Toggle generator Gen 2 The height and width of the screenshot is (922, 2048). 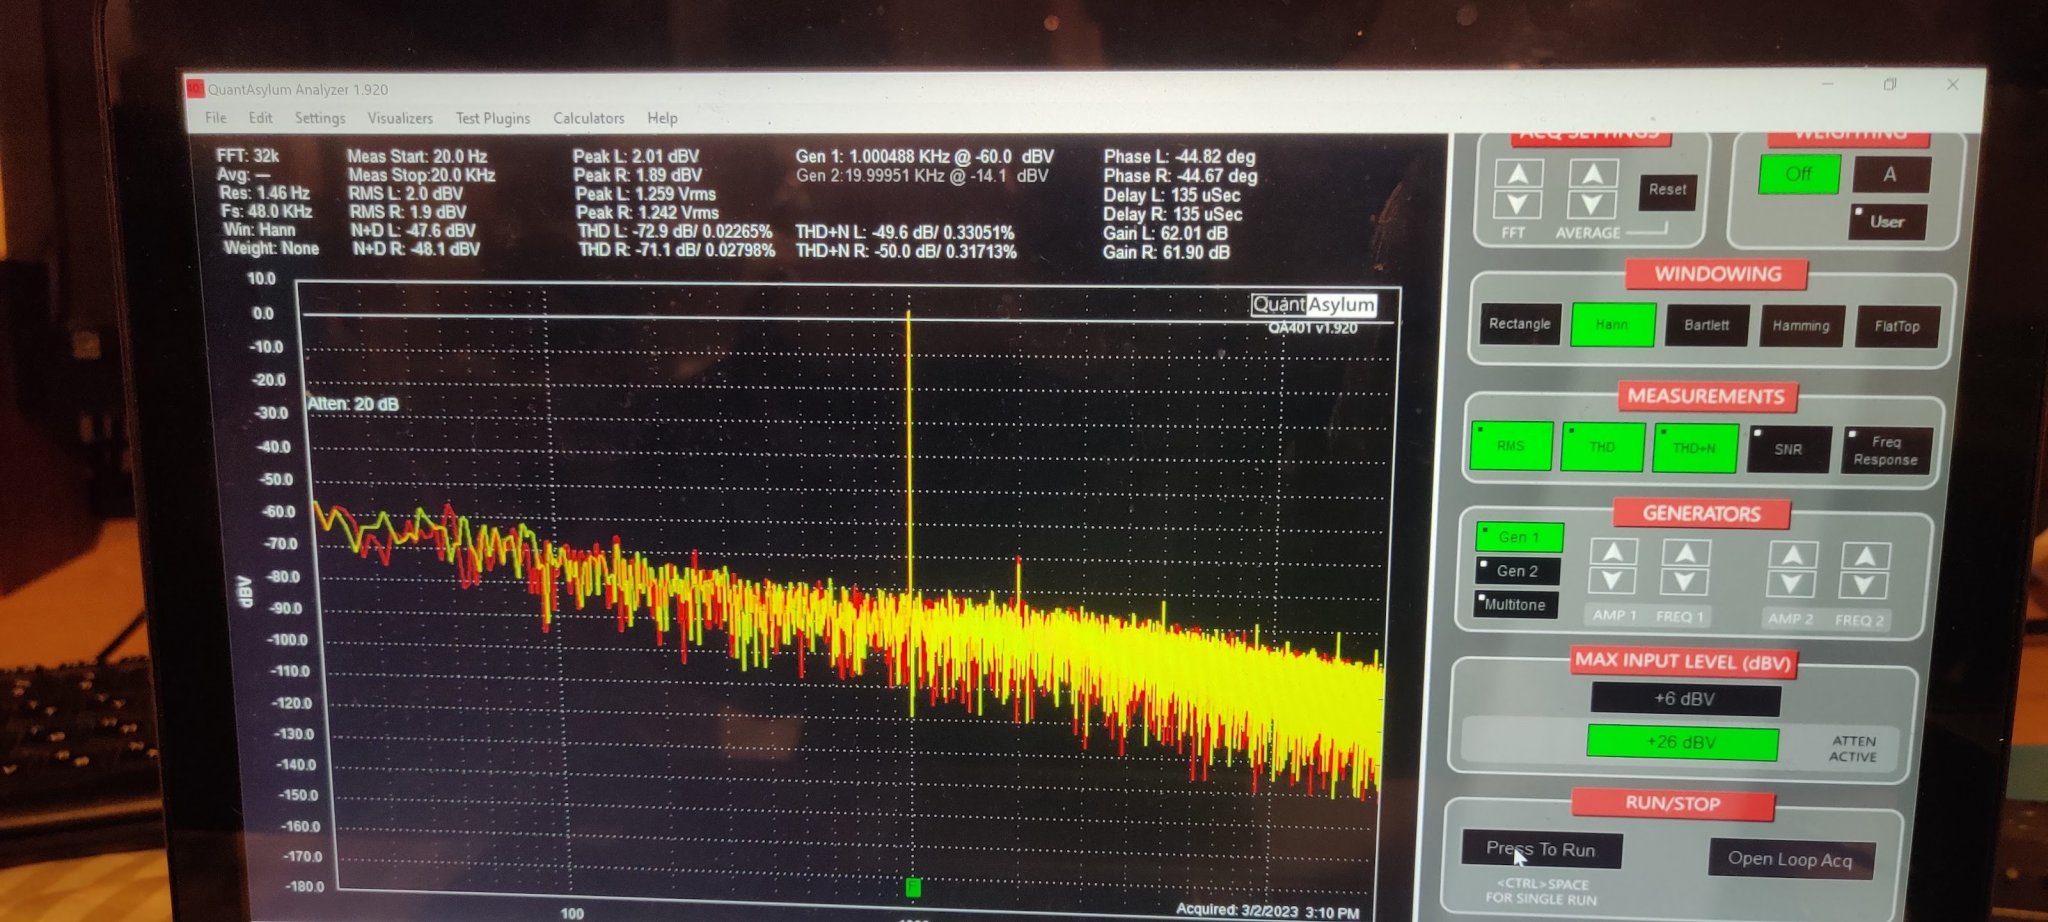(1518, 571)
